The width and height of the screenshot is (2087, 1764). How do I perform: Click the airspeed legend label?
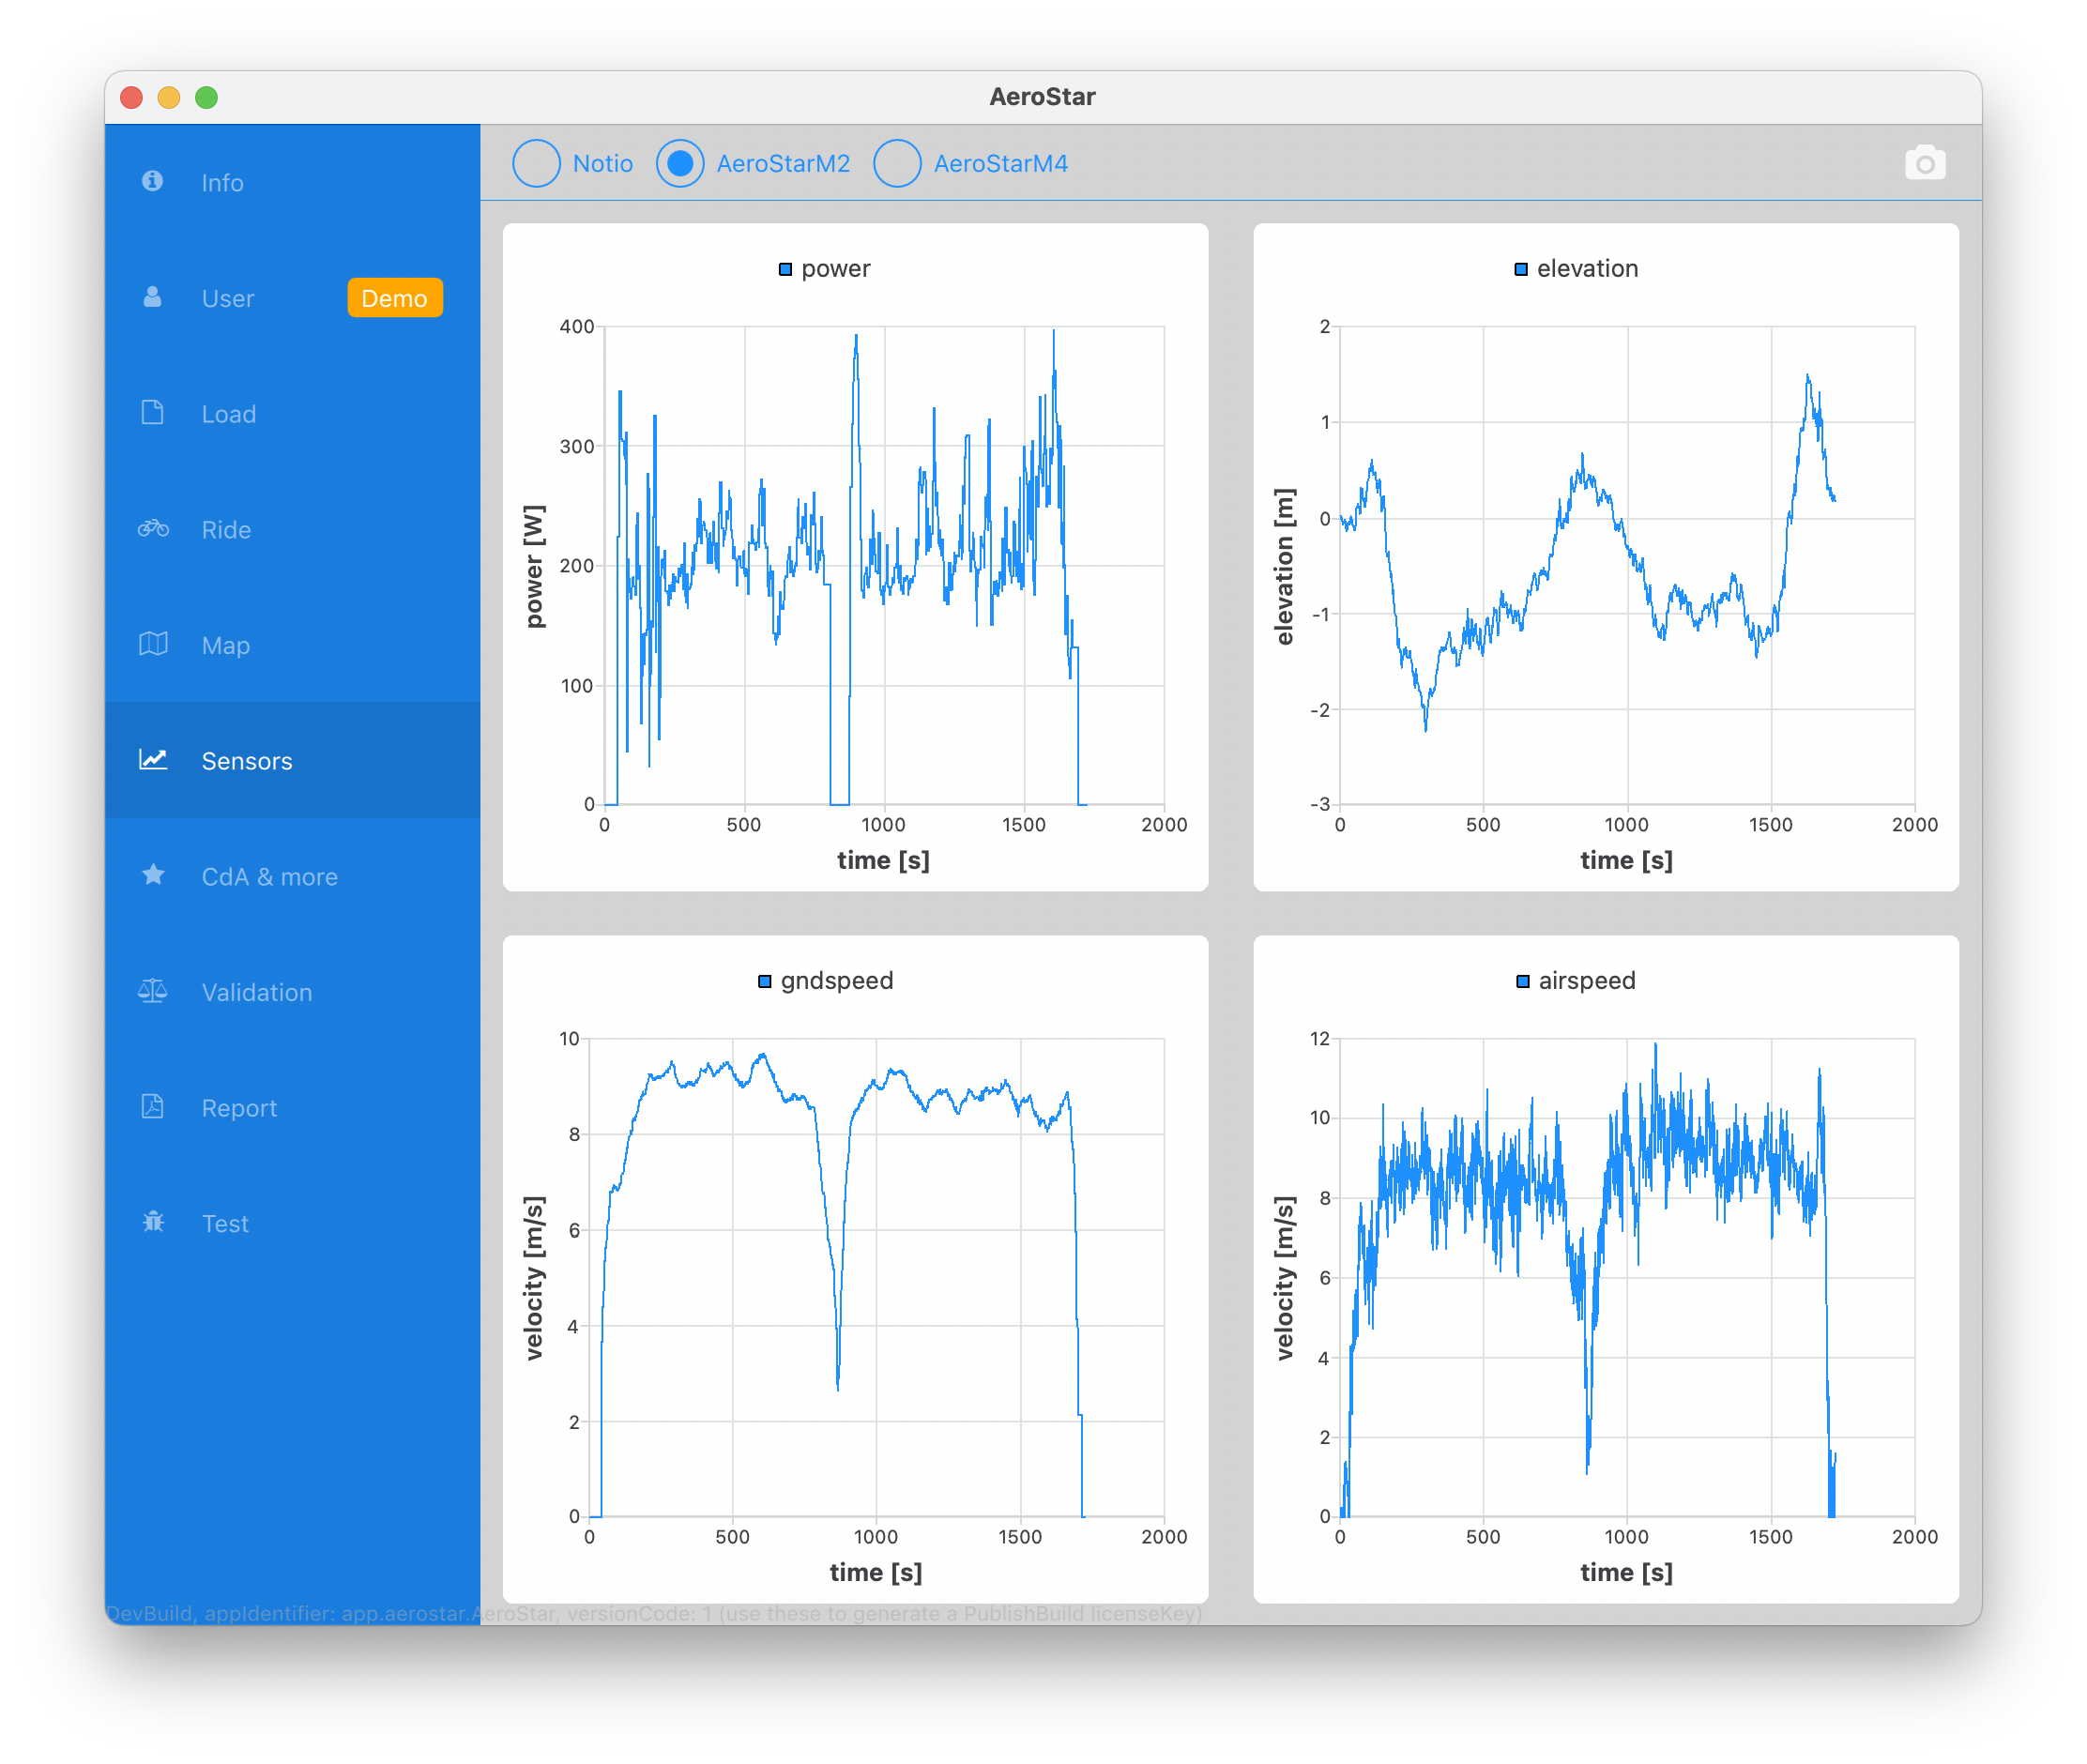pyautogui.click(x=1586, y=981)
